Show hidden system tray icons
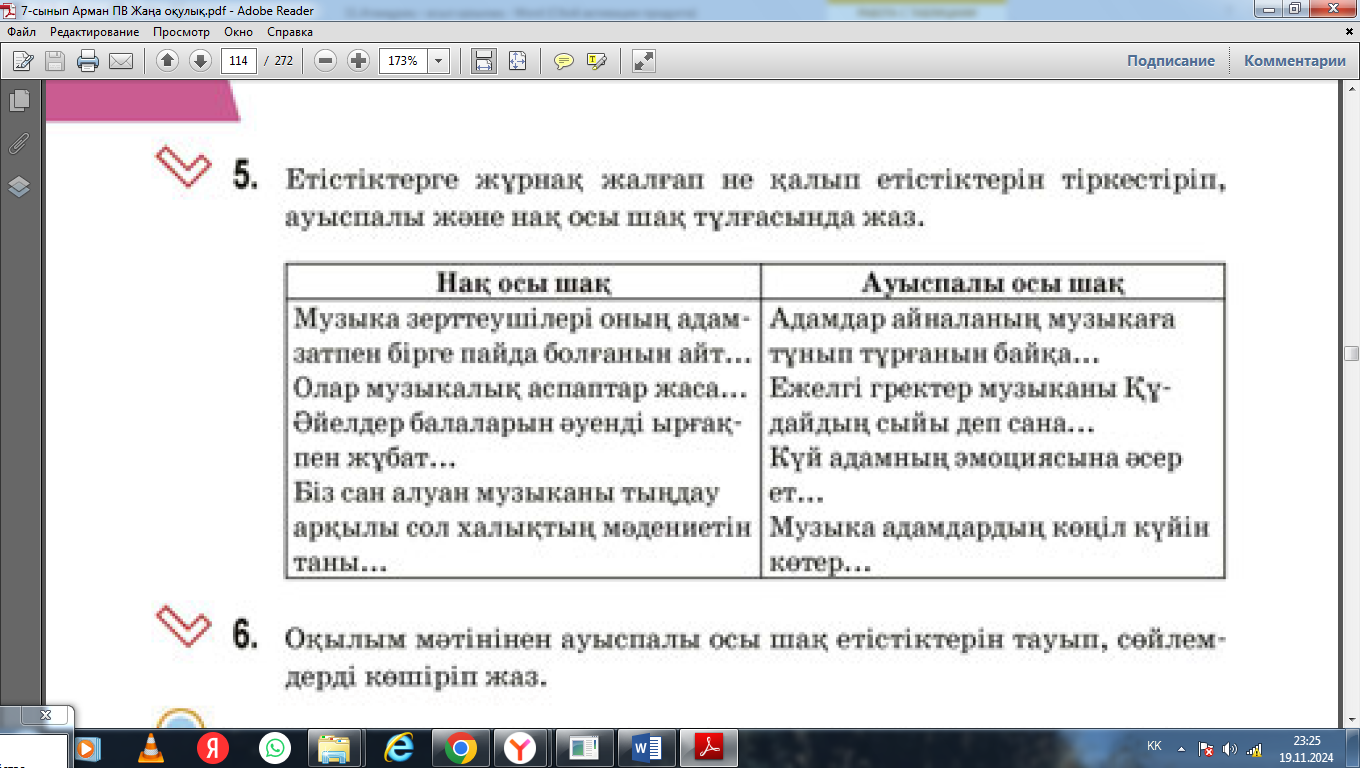This screenshot has width=1360, height=768. point(1182,748)
